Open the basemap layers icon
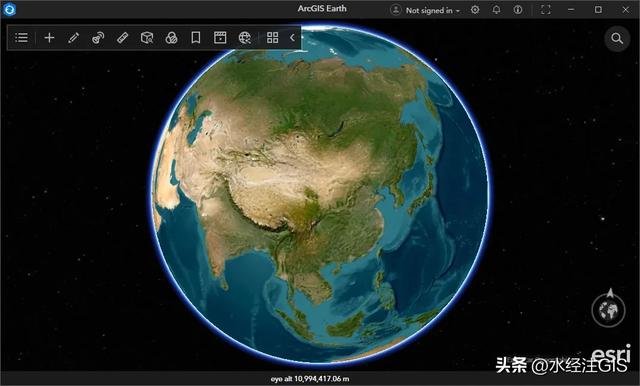 point(171,38)
